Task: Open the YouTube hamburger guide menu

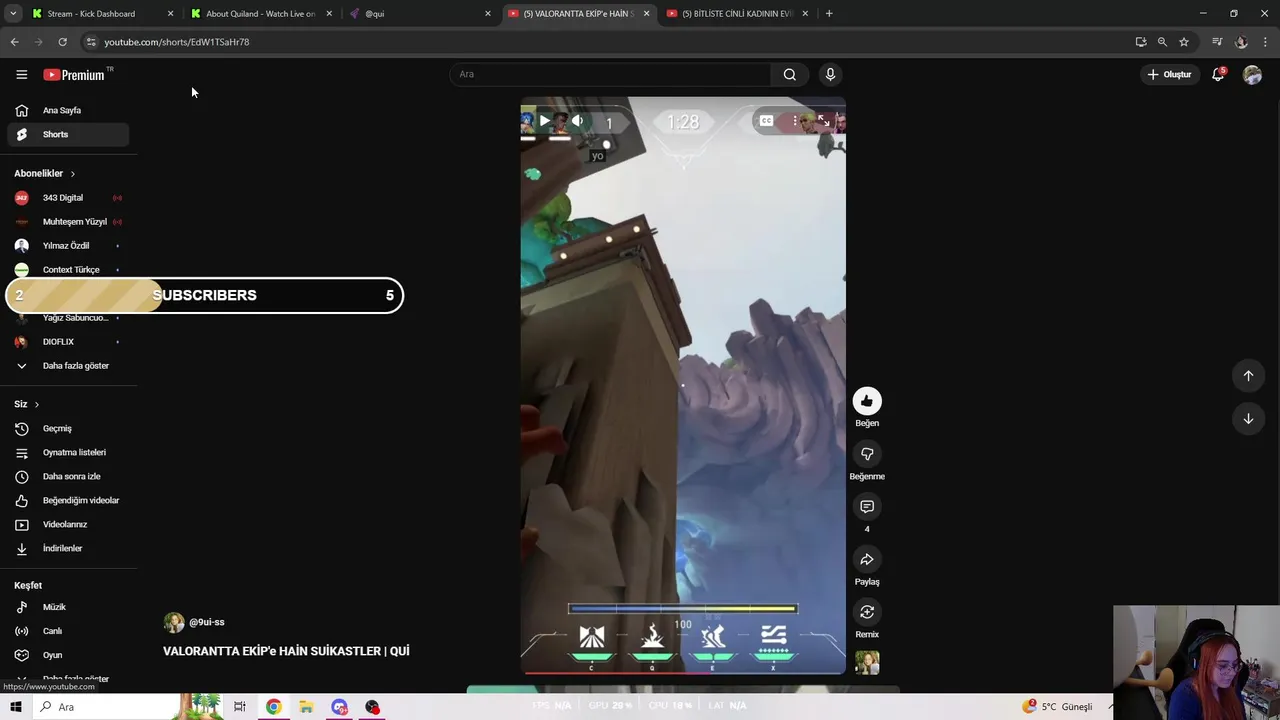Action: tap(21, 74)
